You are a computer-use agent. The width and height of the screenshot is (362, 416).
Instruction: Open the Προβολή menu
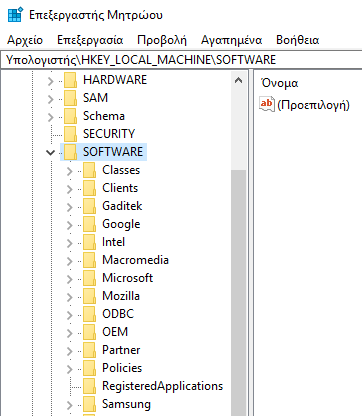tap(162, 40)
